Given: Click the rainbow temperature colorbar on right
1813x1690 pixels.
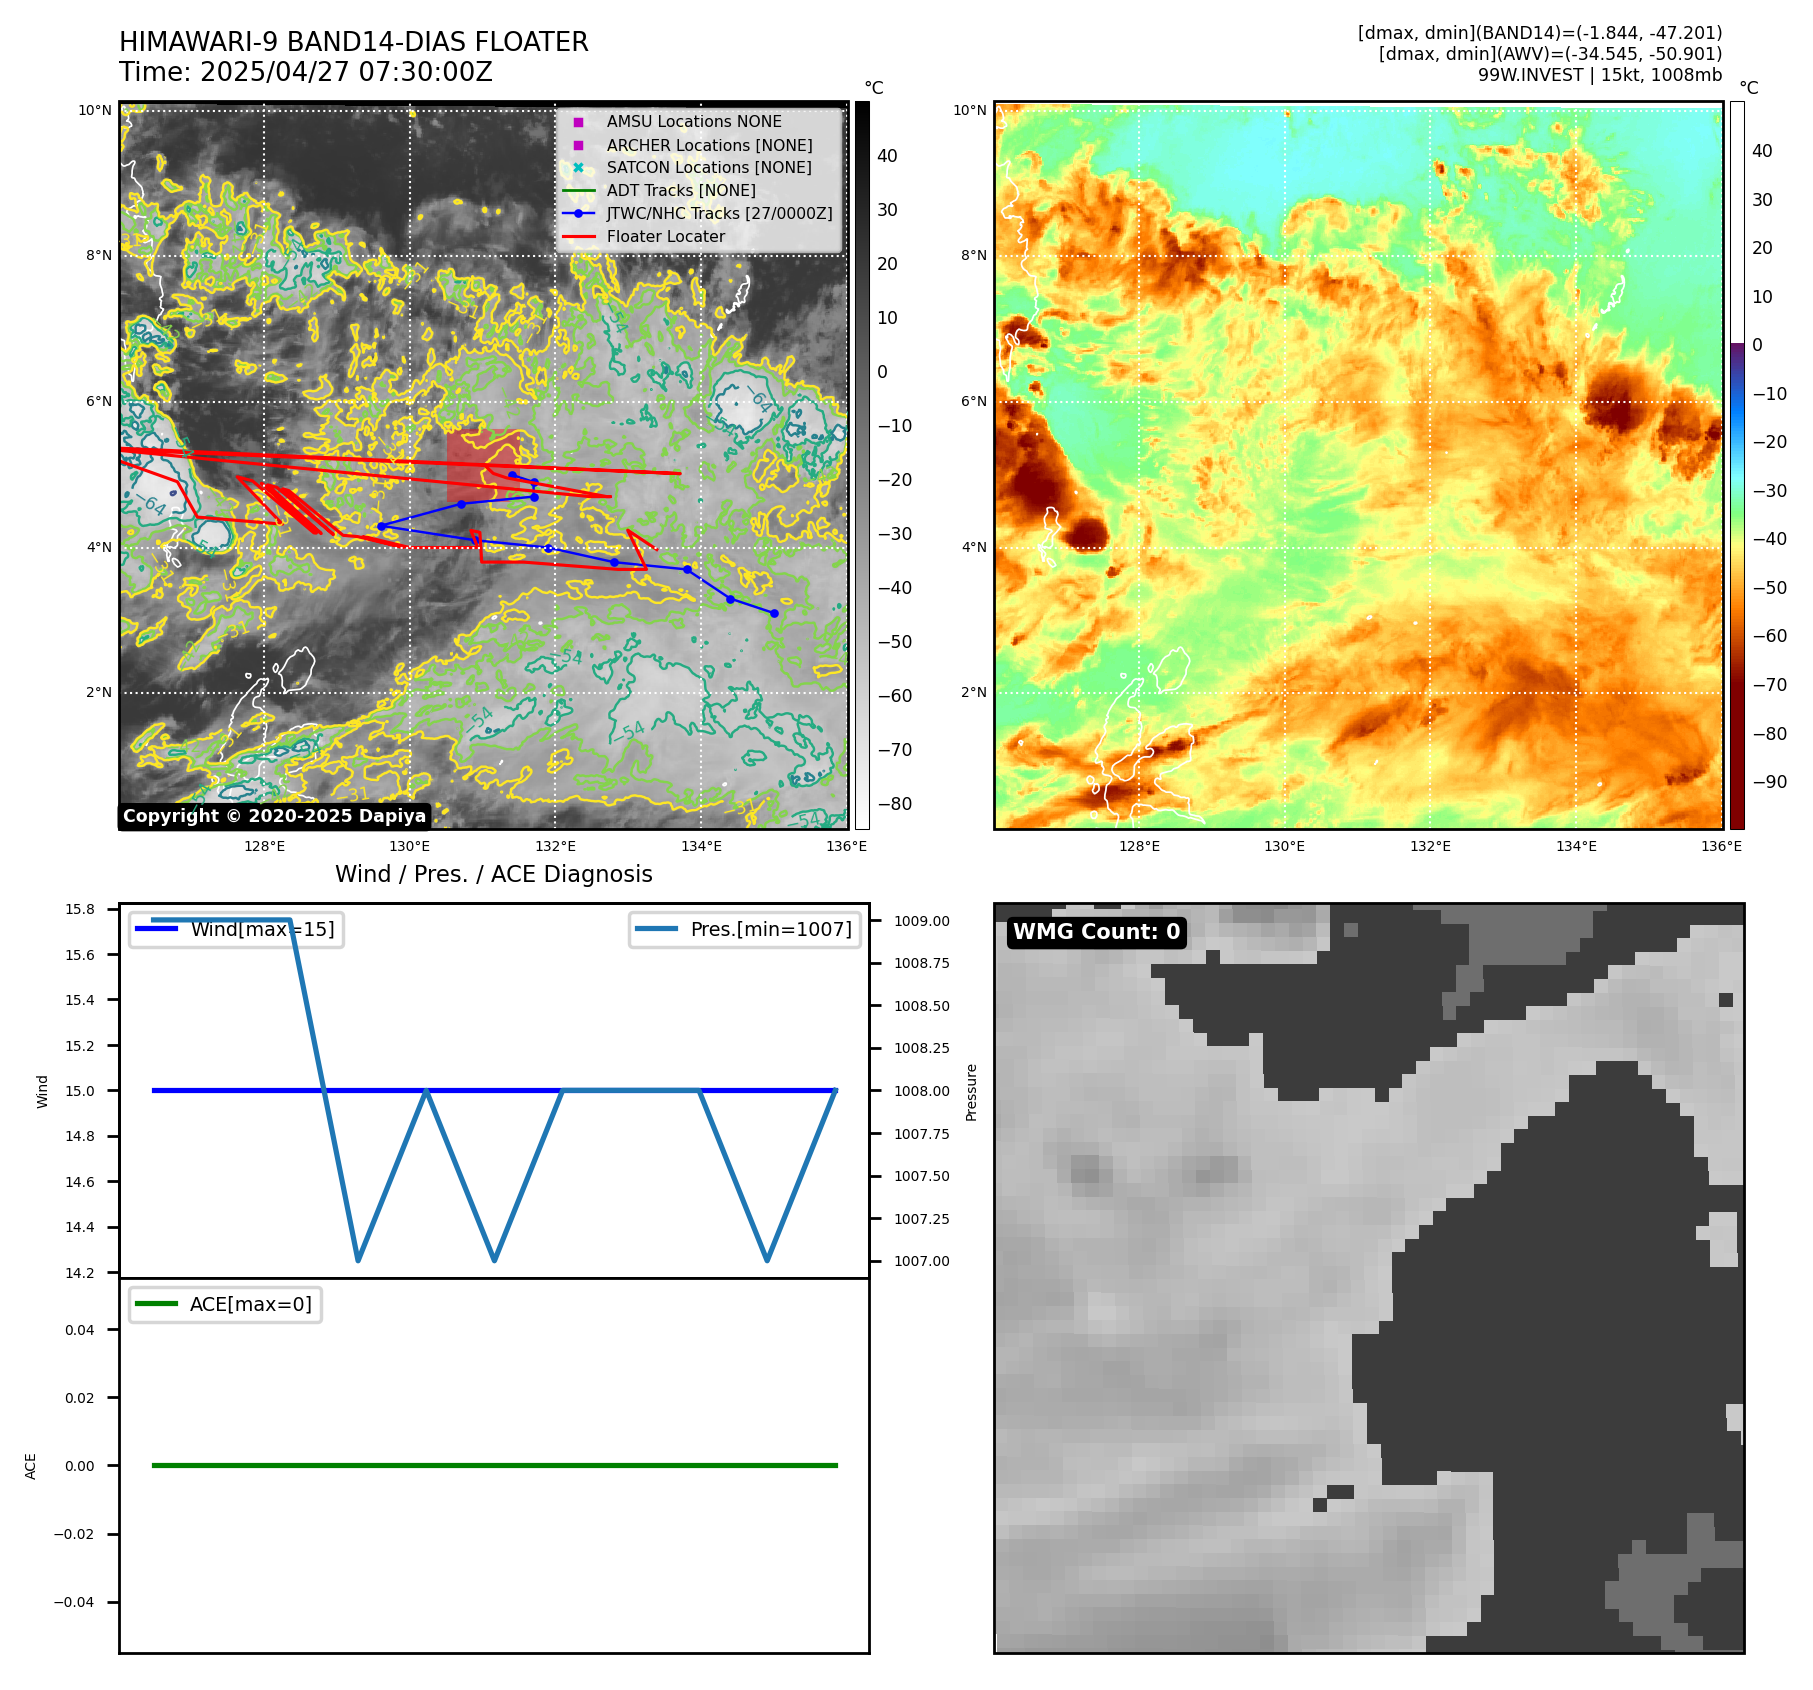Looking at the screenshot, I should point(1737,465).
